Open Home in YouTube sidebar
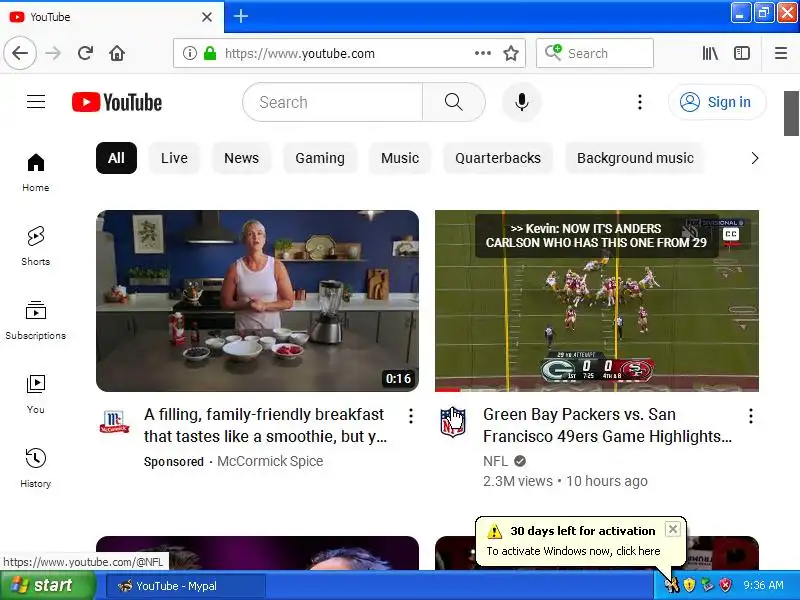Screen dimensions: 800x600 click(36, 172)
